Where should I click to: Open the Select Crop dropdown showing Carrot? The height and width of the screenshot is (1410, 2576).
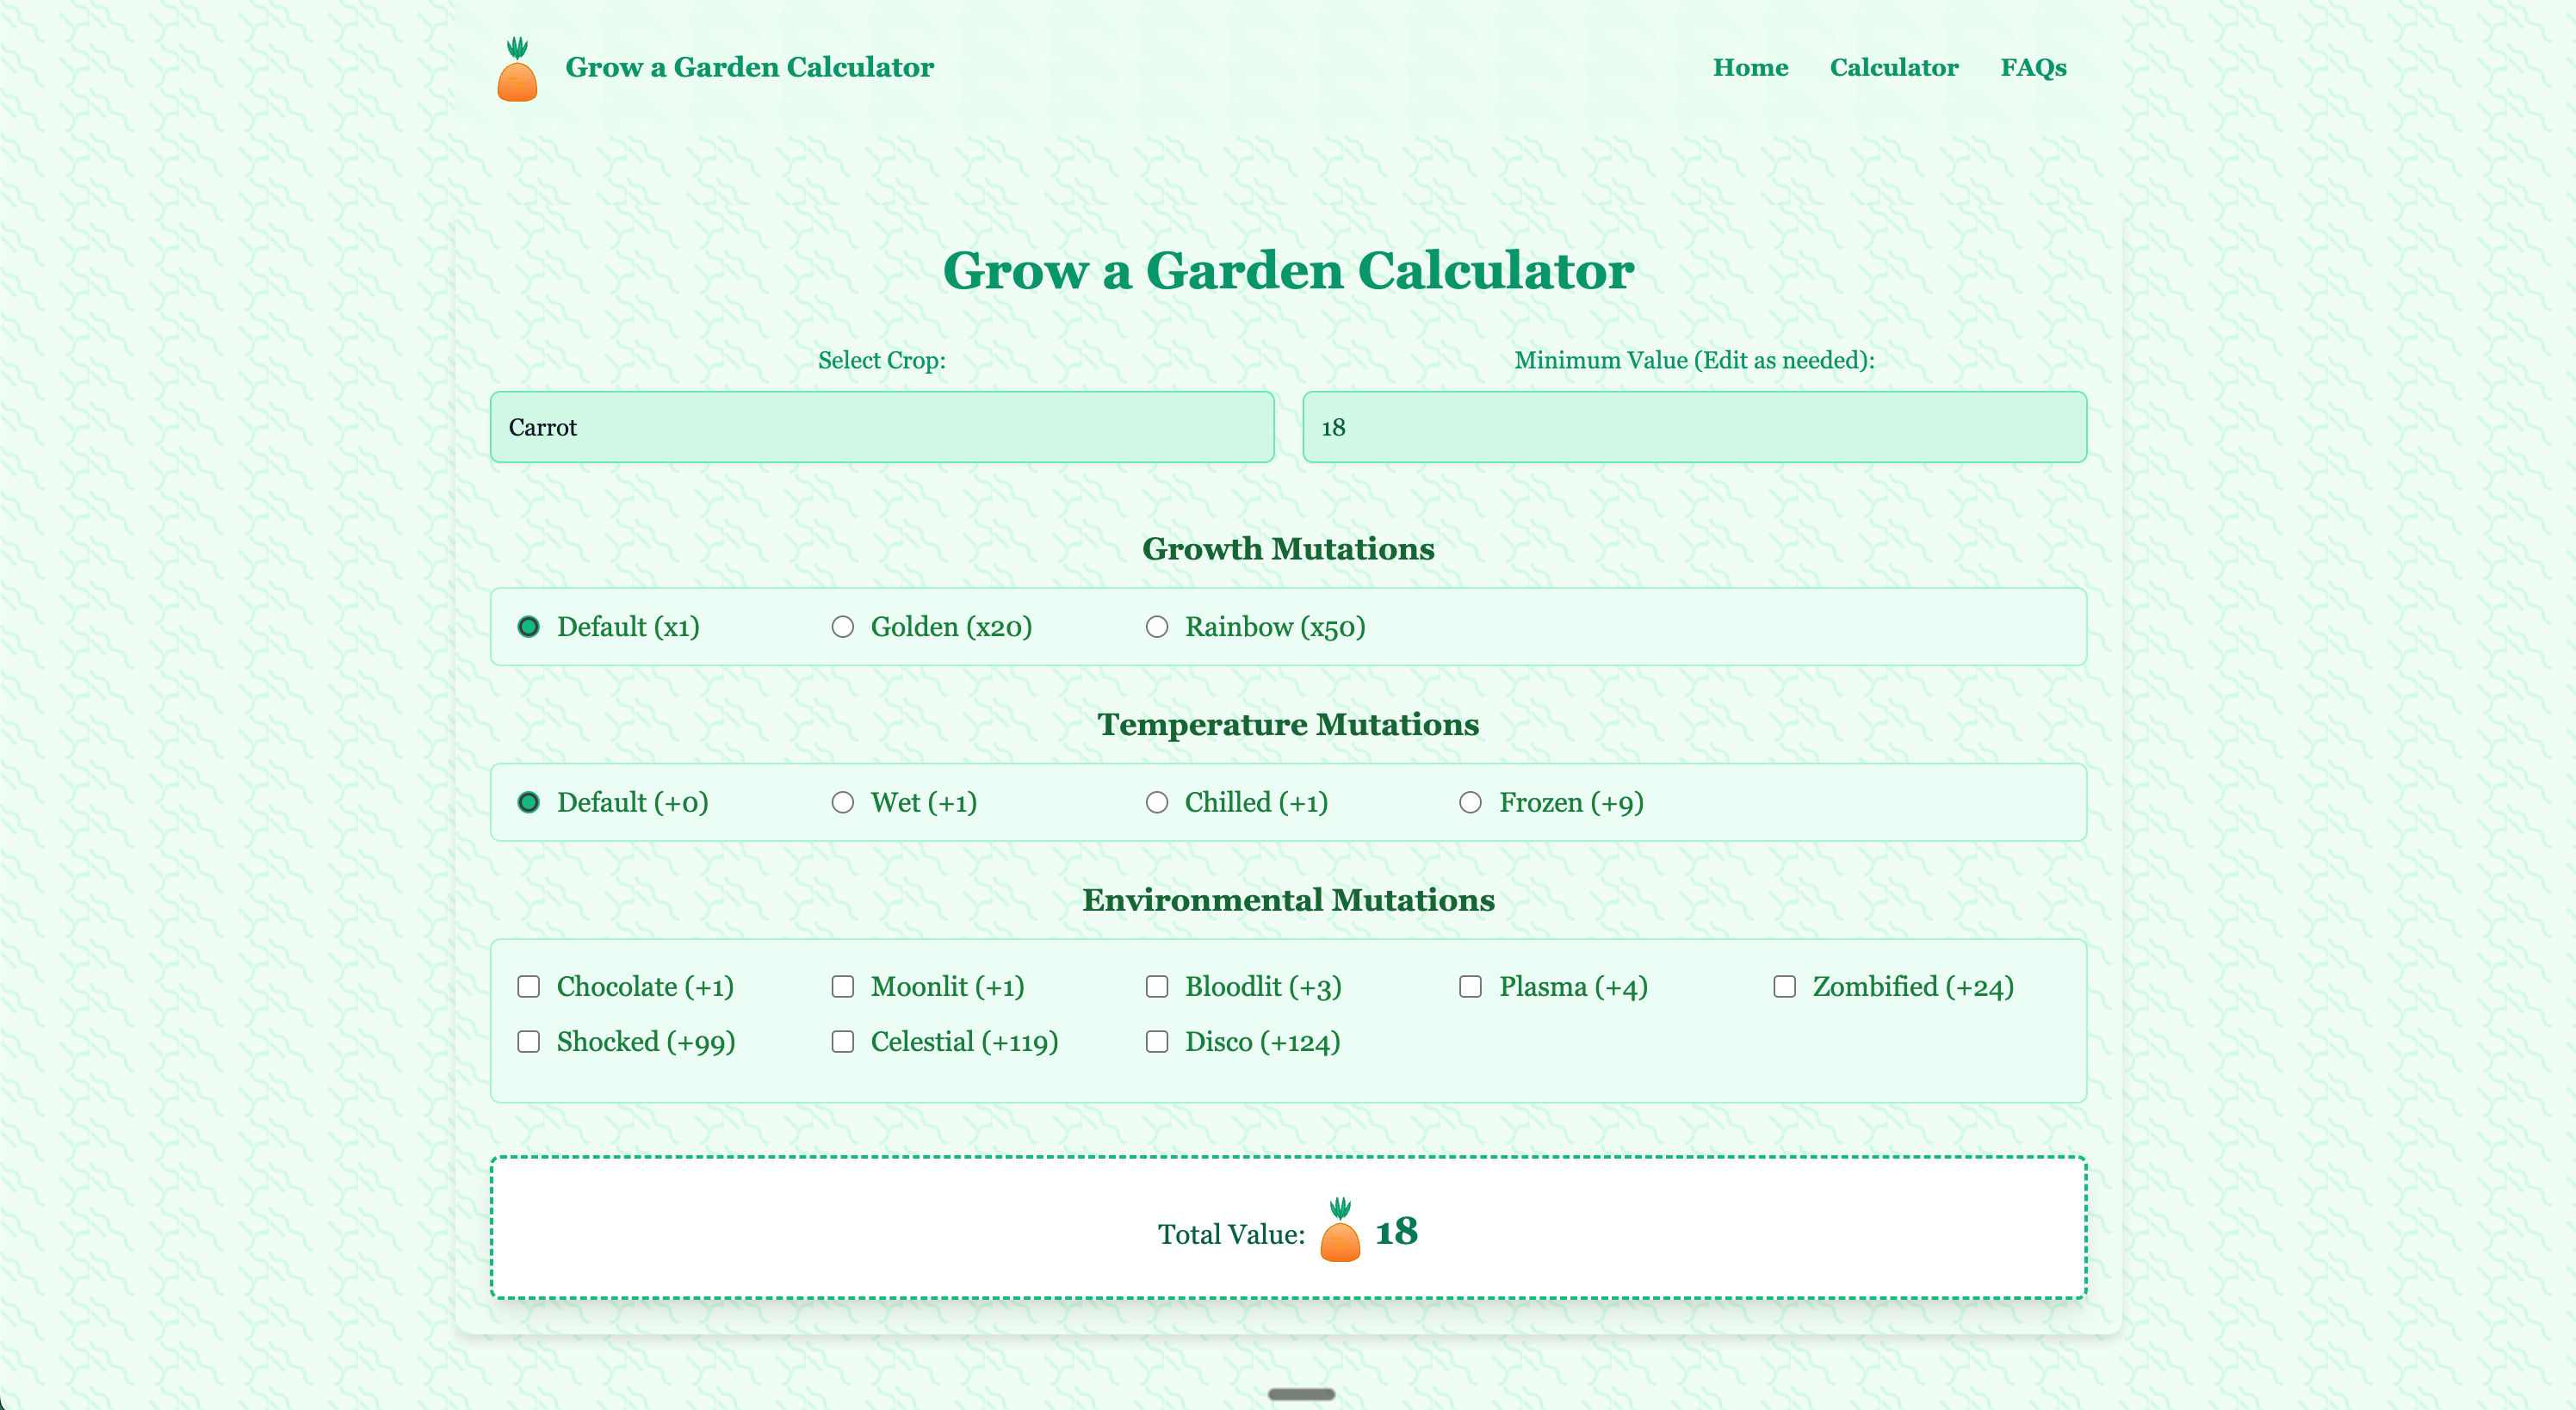(881, 427)
